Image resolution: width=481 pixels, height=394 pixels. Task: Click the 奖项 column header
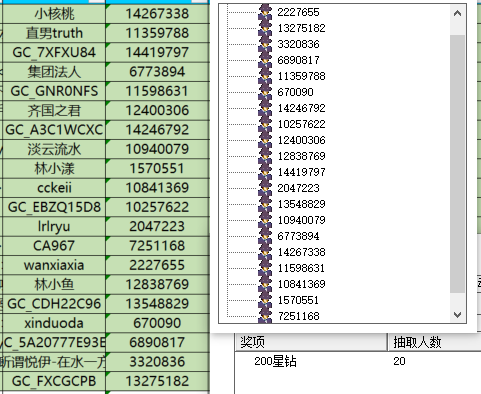(311, 342)
